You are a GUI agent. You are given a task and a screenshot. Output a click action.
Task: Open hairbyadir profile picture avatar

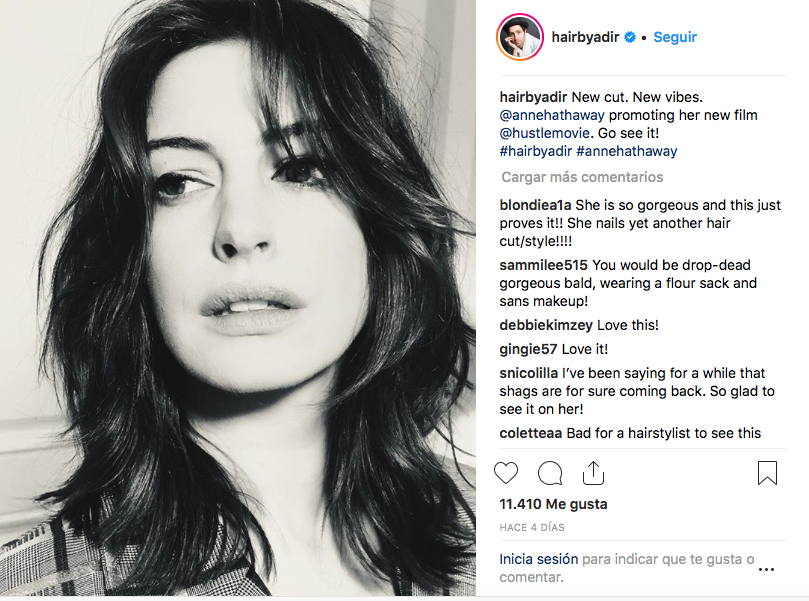coord(519,38)
